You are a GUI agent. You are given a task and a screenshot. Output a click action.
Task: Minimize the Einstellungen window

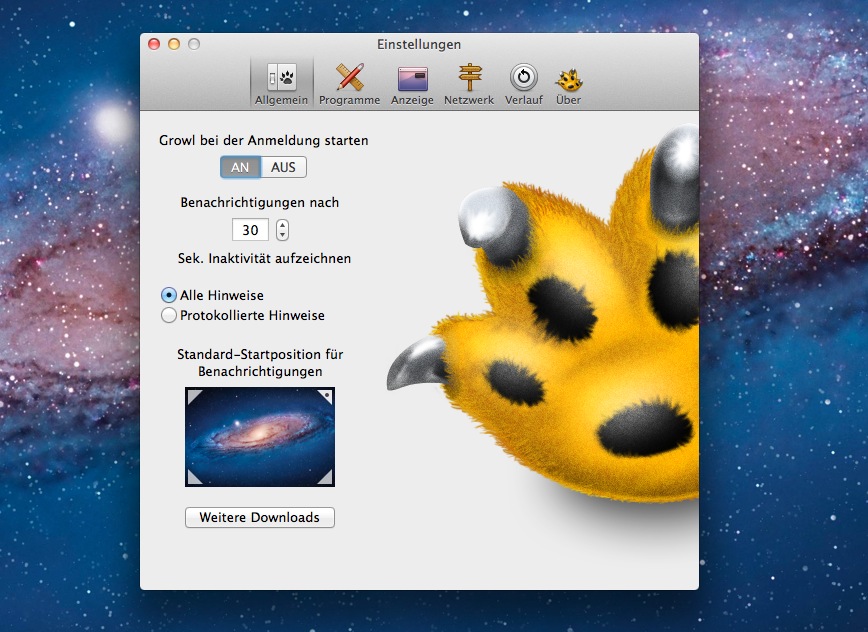click(x=174, y=44)
